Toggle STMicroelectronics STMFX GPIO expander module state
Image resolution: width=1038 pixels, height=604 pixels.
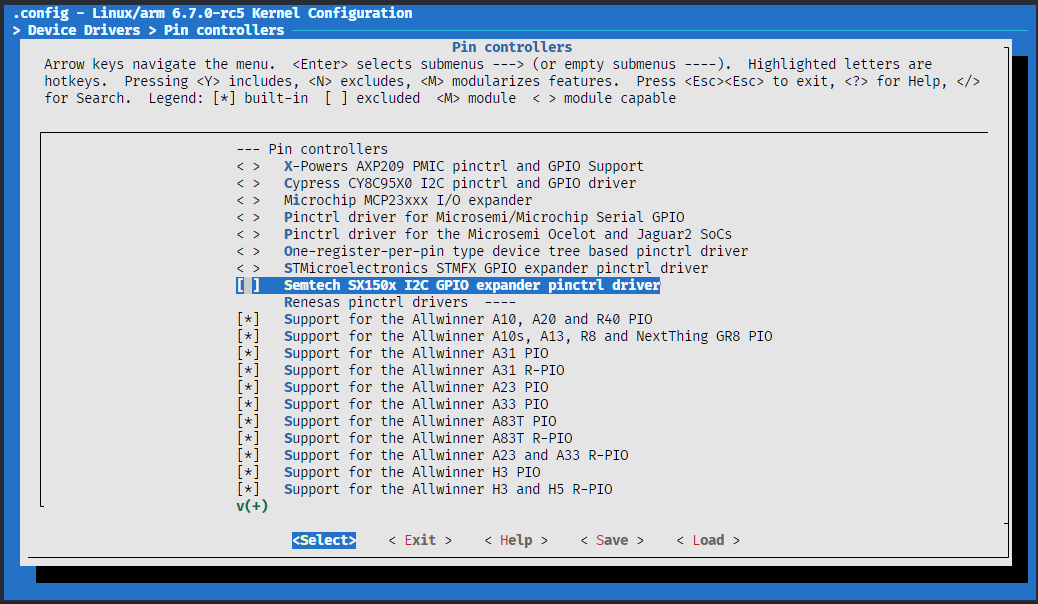[248, 268]
